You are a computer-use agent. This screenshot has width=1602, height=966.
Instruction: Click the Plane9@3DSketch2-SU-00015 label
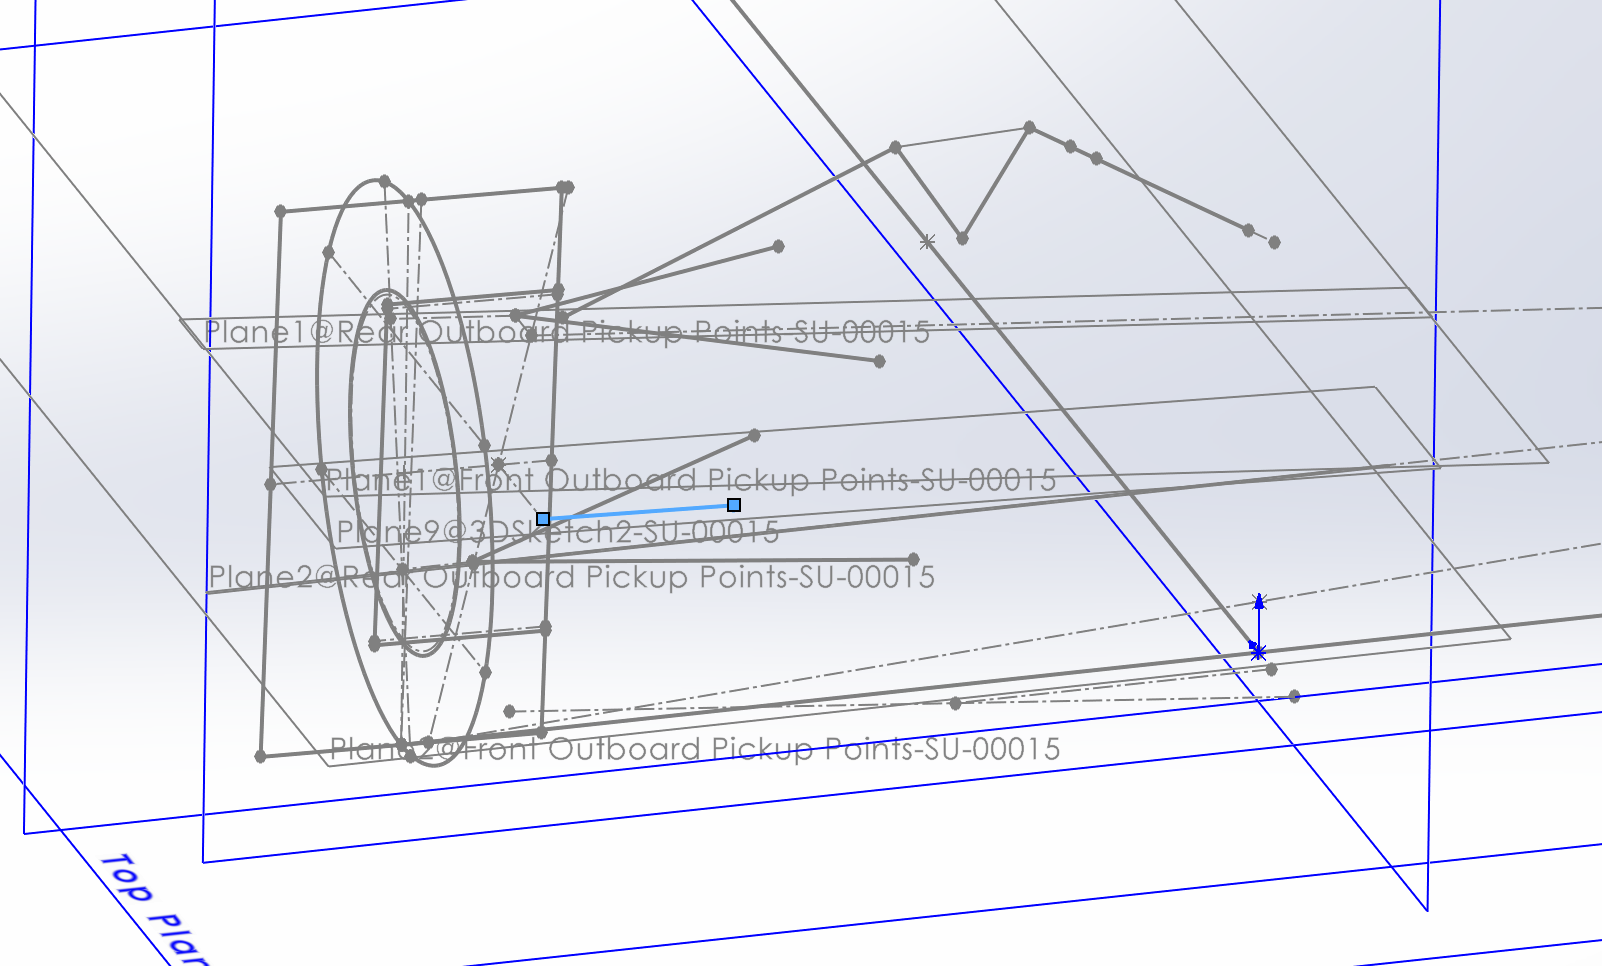[x=557, y=532]
